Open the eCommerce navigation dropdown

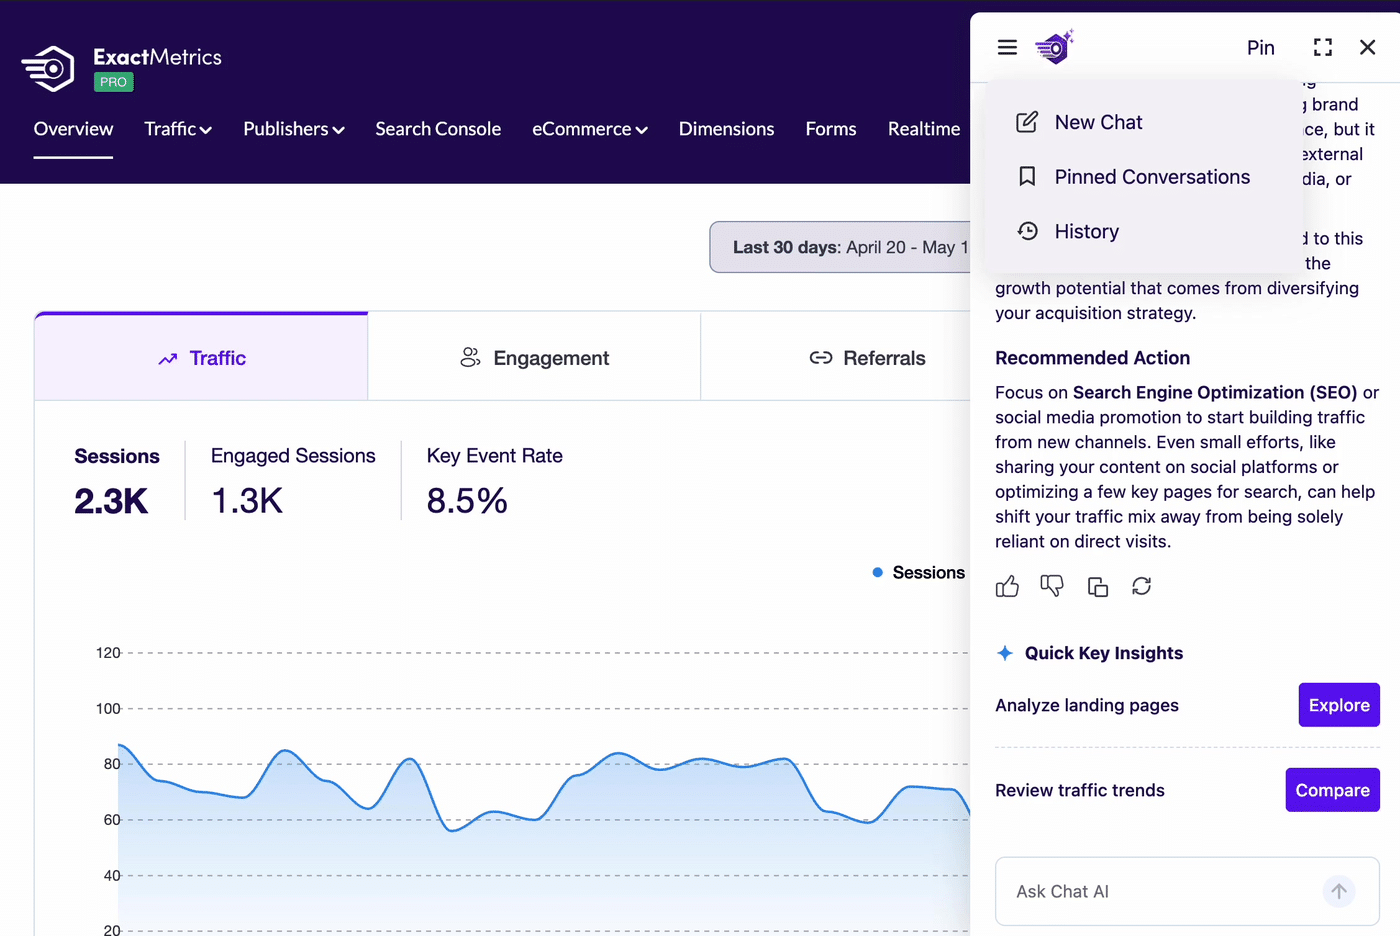pos(590,129)
